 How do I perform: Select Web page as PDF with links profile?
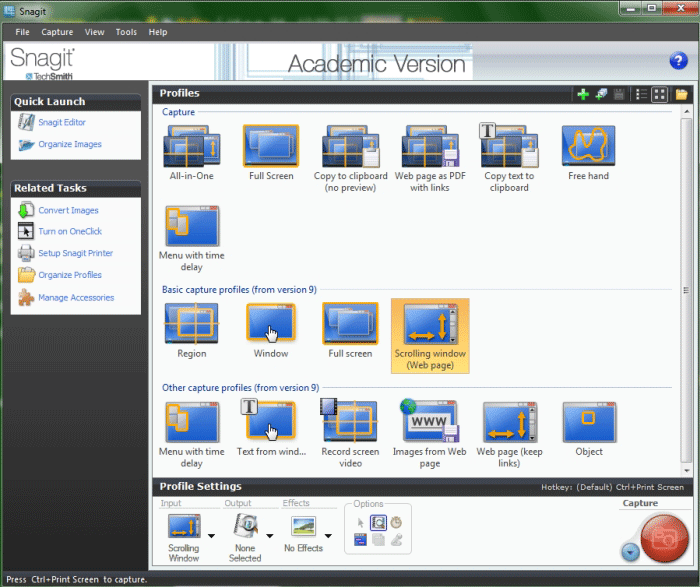click(430, 159)
